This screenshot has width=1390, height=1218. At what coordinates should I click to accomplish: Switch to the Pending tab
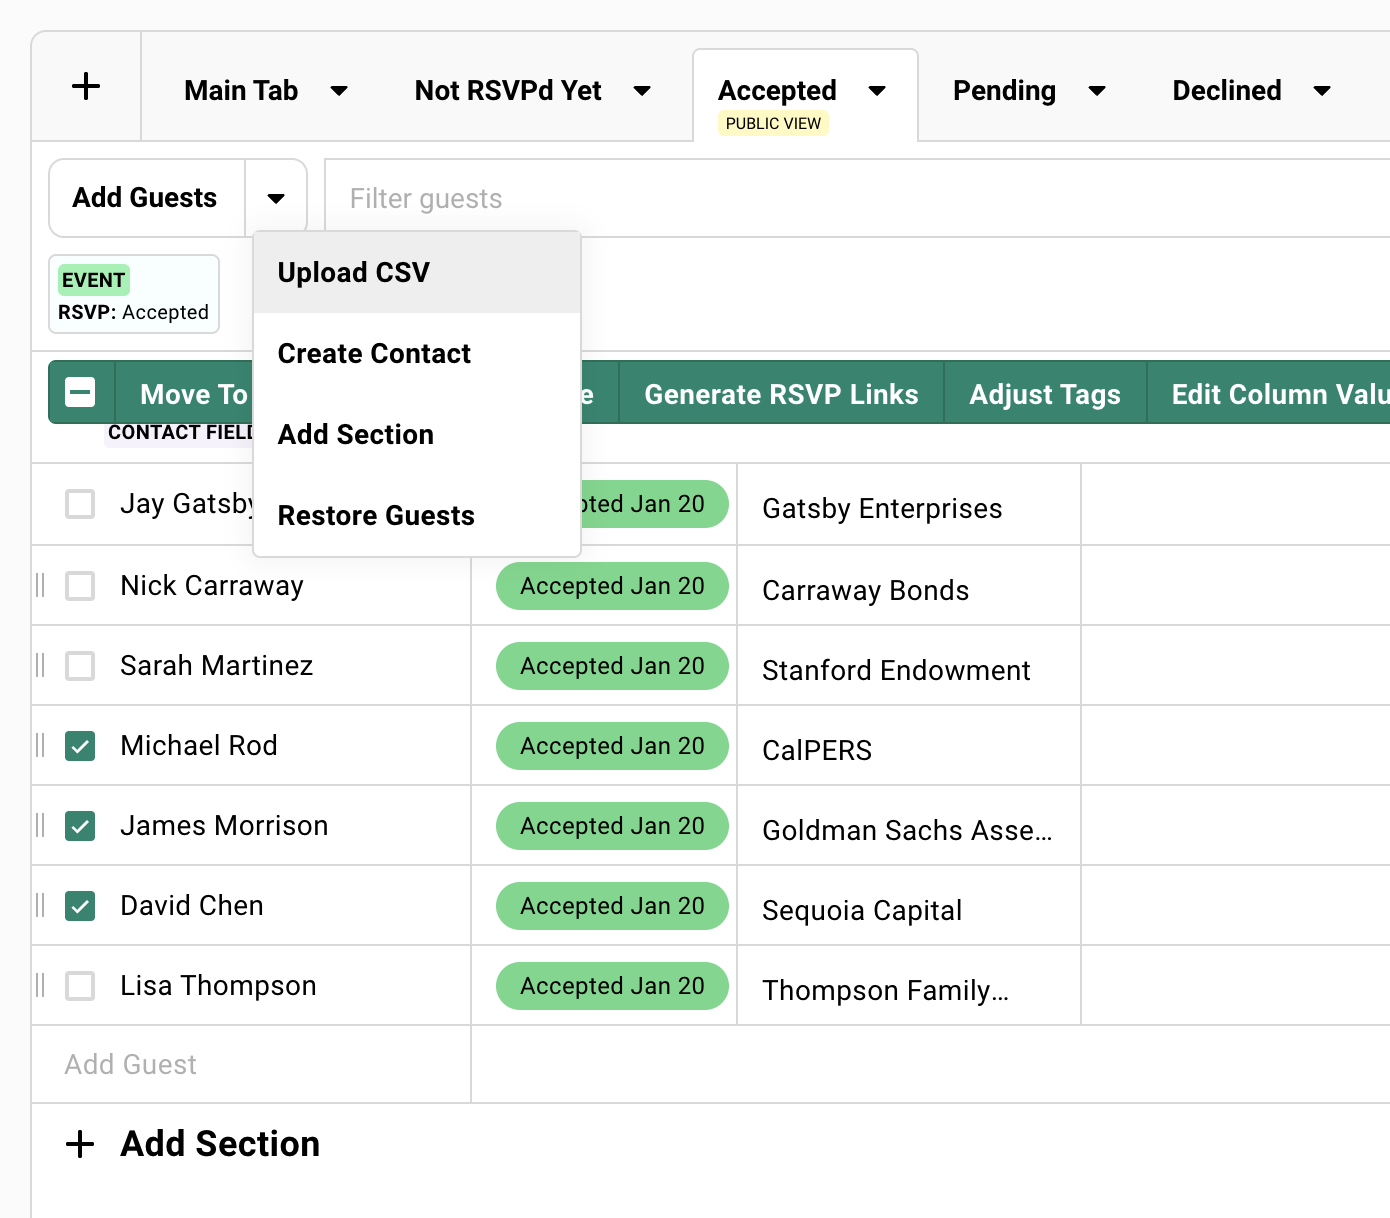click(1004, 90)
